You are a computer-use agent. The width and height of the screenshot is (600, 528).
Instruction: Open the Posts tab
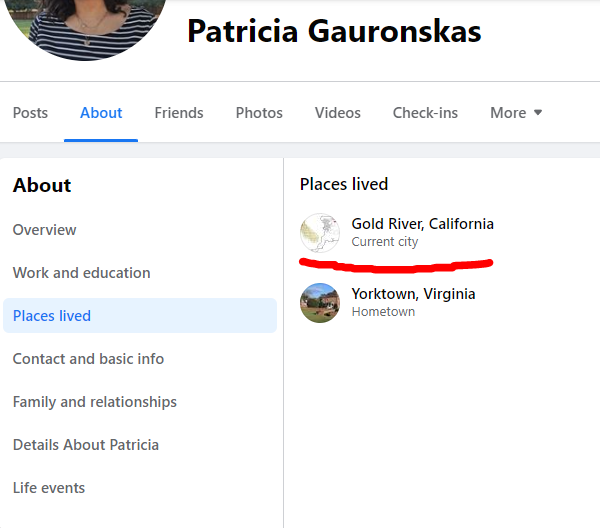(30, 113)
